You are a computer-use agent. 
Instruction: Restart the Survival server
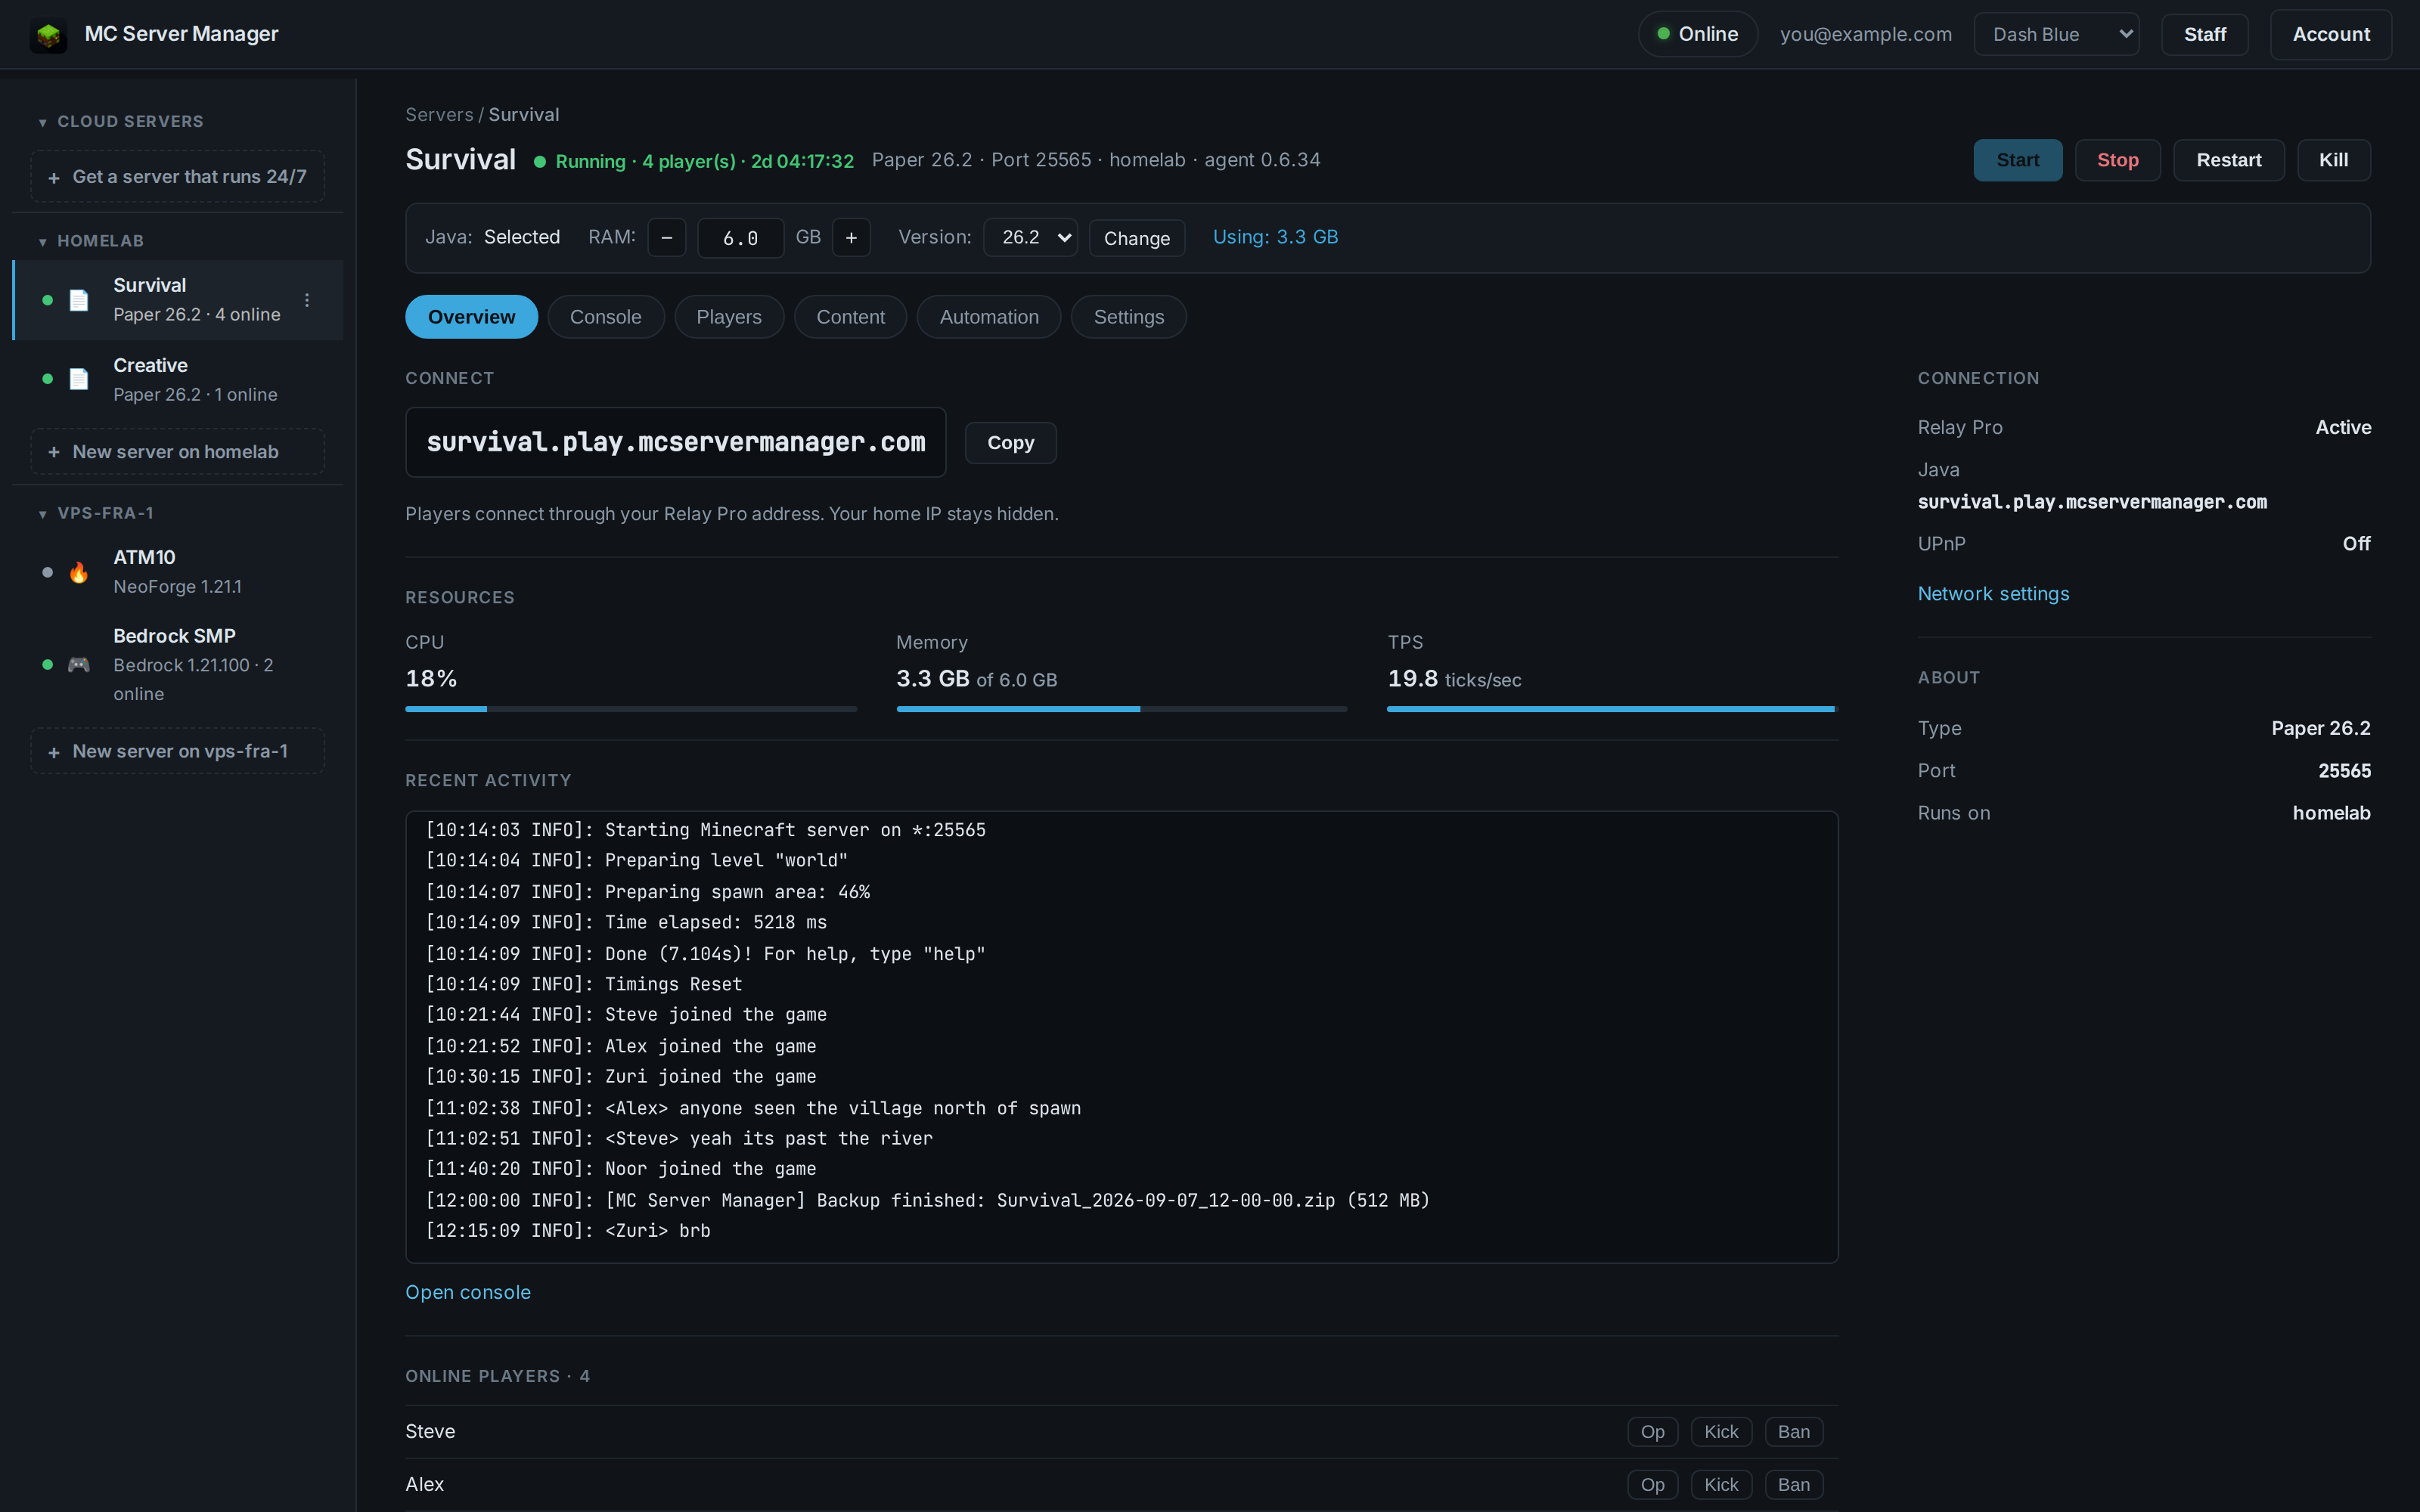2228,160
